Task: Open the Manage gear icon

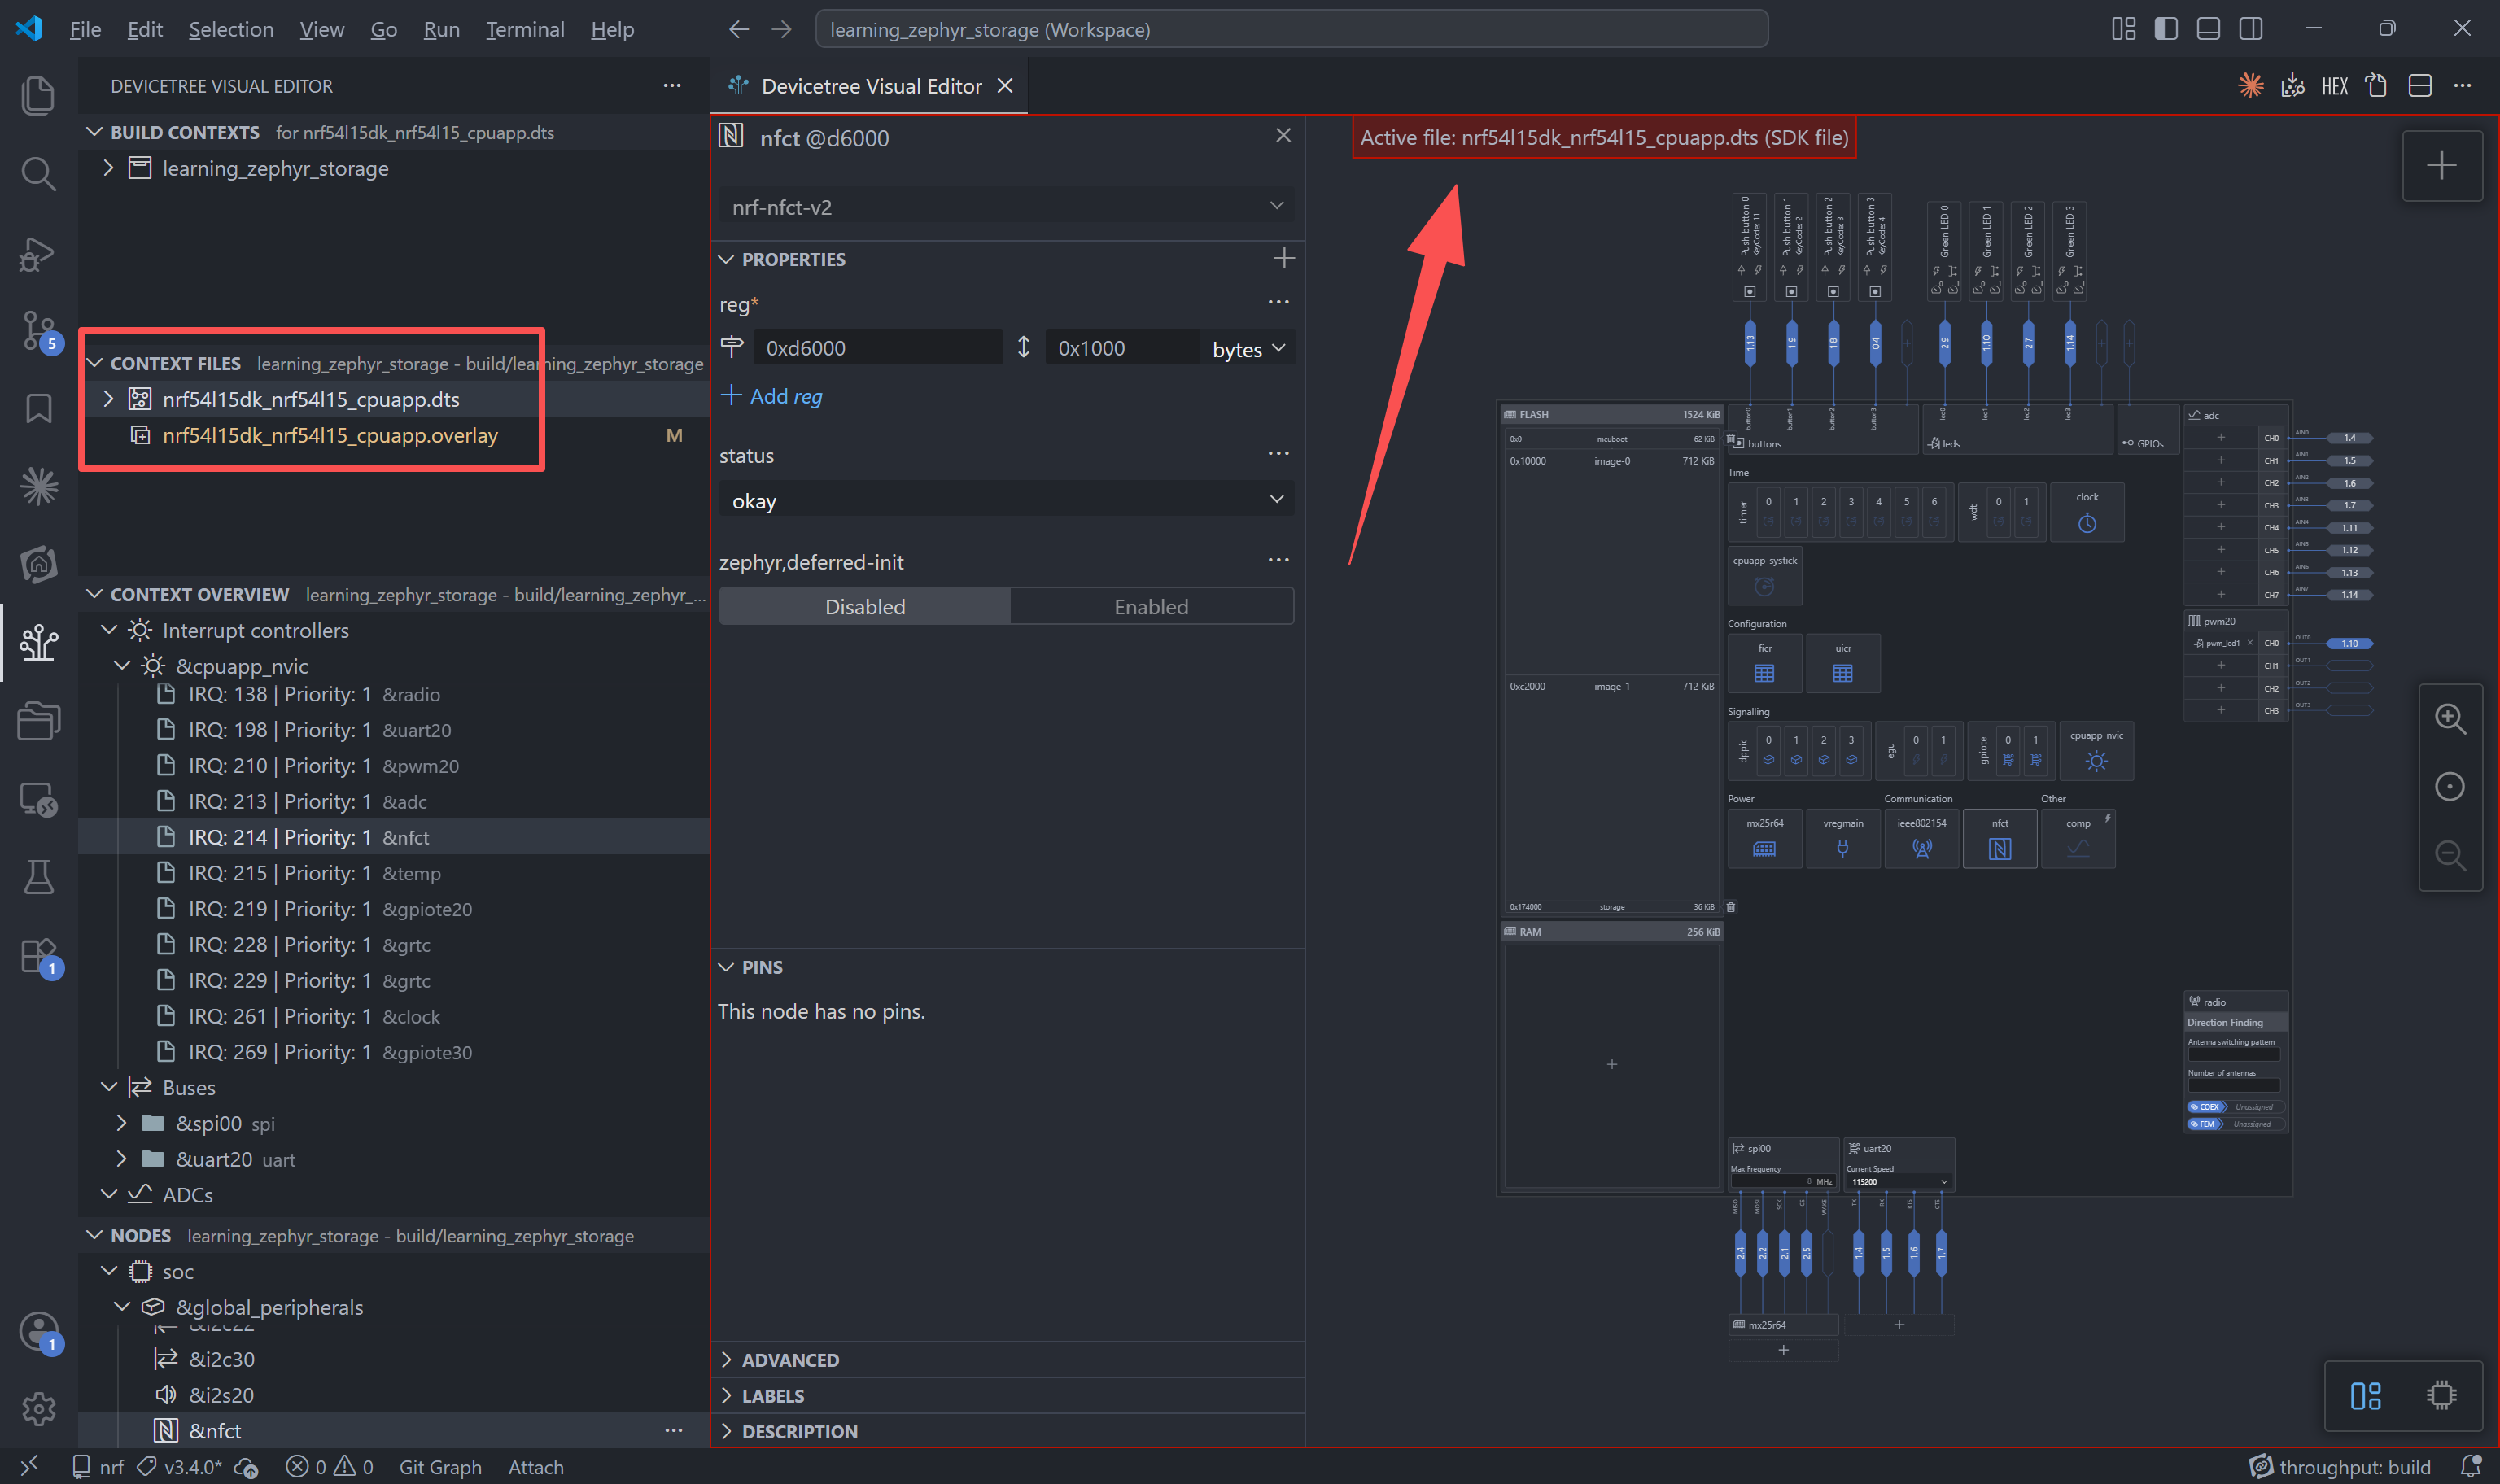Action: coord(38,1408)
